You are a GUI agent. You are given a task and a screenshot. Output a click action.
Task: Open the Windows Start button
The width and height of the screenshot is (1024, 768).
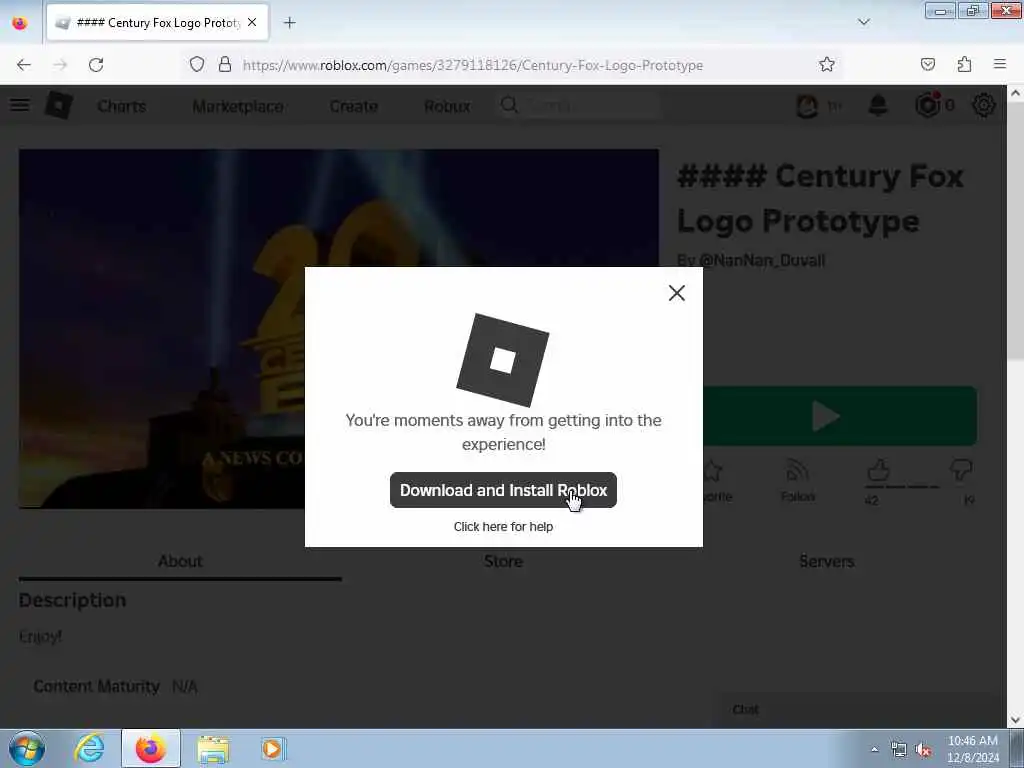tap(27, 748)
